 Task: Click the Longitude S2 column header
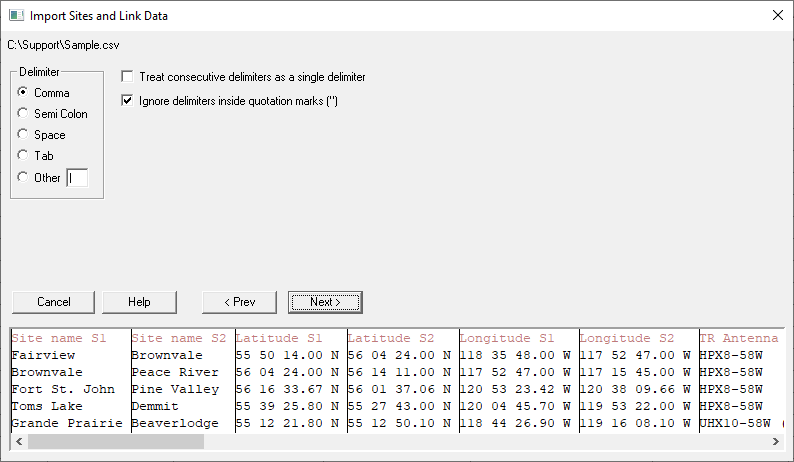pos(627,339)
